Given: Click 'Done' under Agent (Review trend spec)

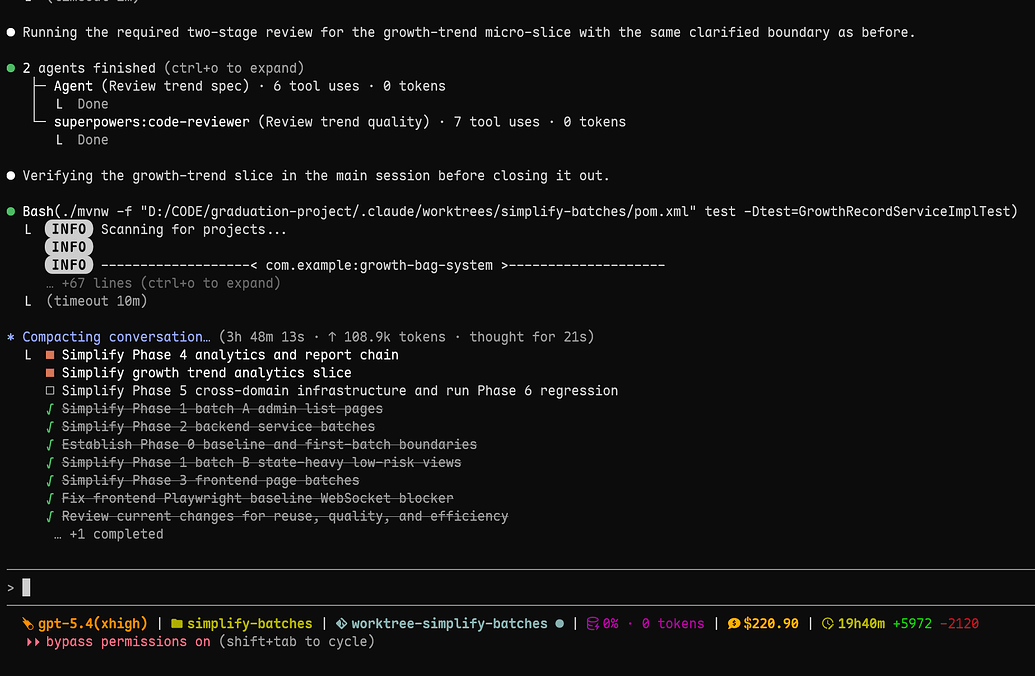Looking at the screenshot, I should click(92, 104).
